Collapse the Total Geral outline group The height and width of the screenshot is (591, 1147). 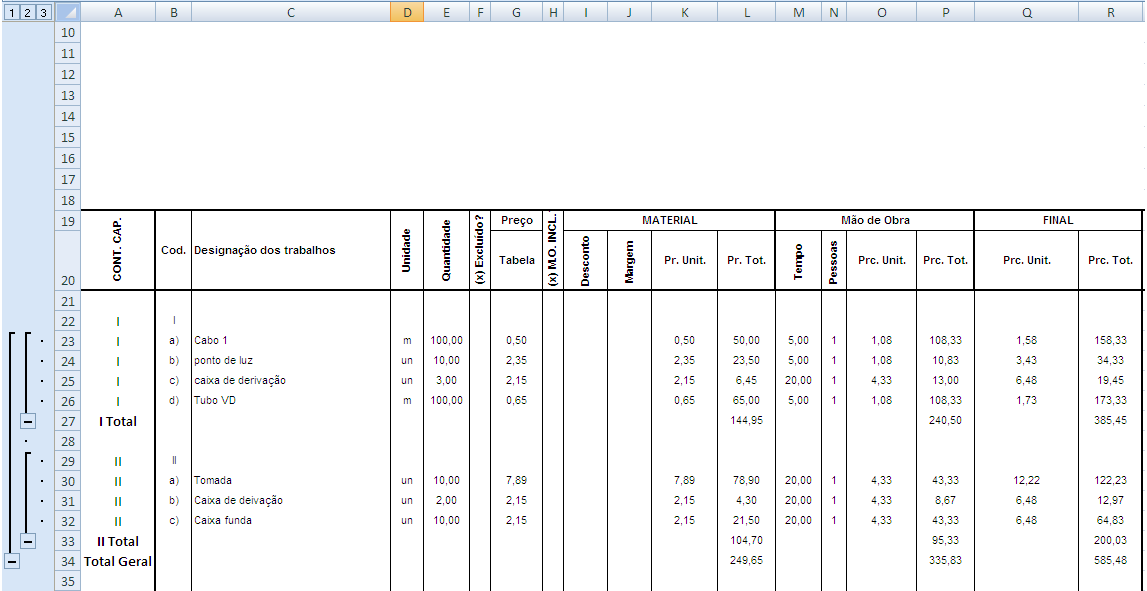pyautogui.click(x=11, y=561)
